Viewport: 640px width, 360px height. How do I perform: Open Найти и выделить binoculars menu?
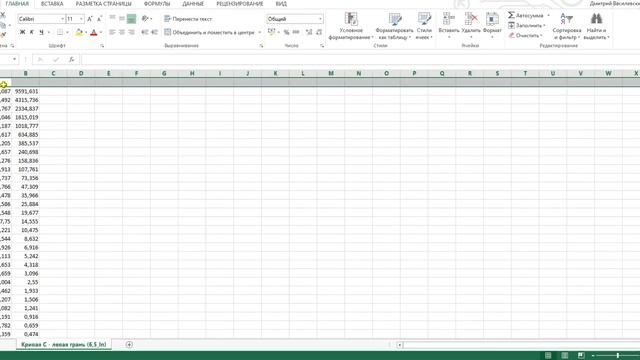tap(596, 26)
